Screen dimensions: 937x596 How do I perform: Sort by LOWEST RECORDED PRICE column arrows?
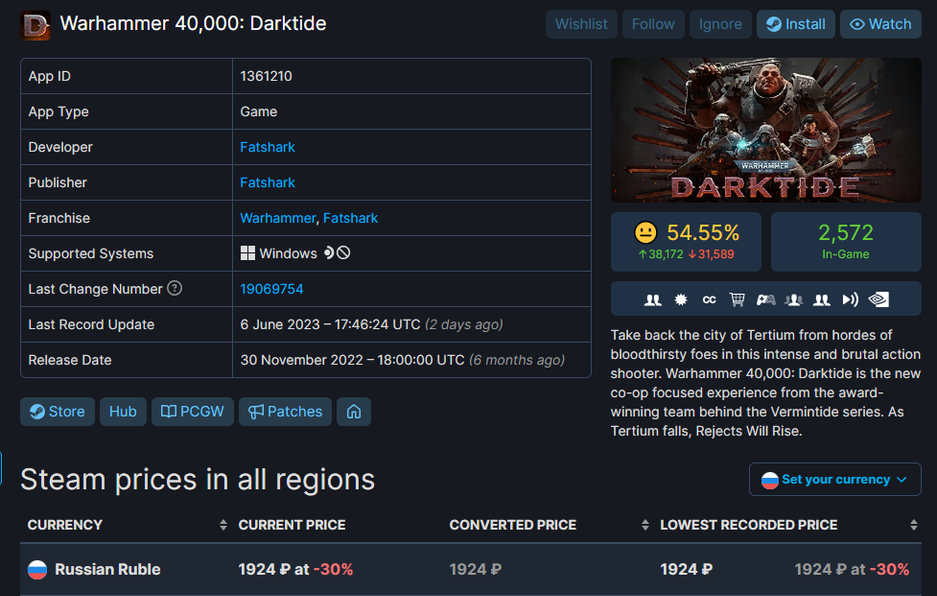(913, 525)
